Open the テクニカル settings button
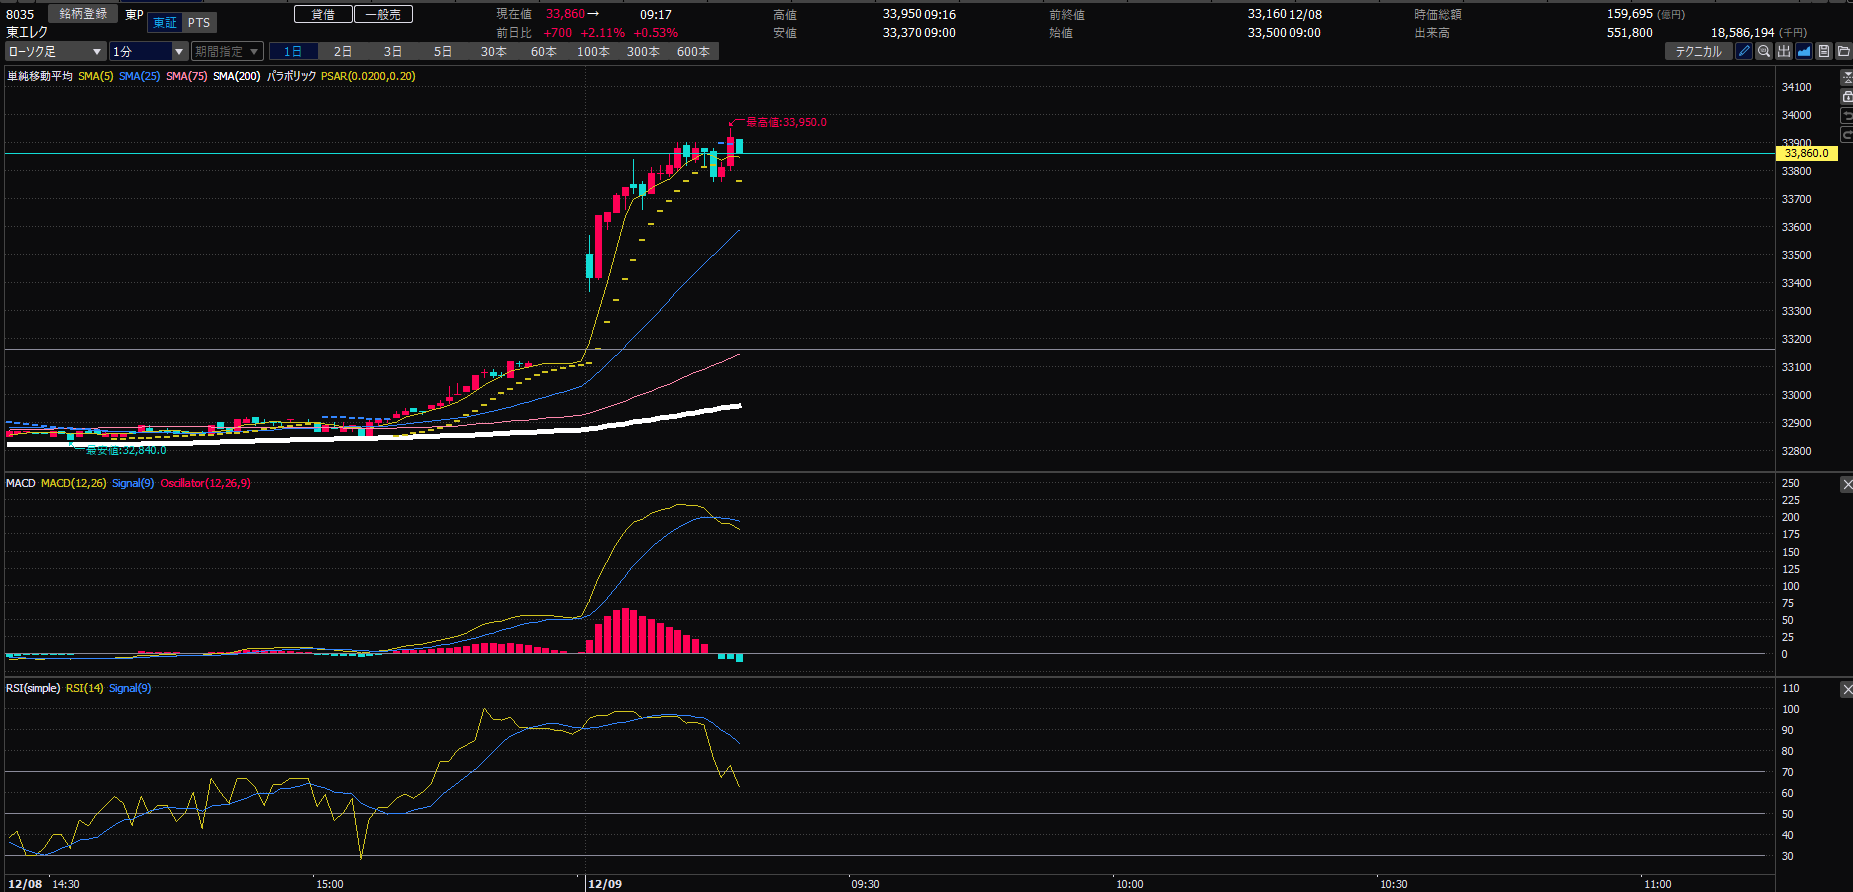This screenshot has width=1853, height=892. (1698, 51)
